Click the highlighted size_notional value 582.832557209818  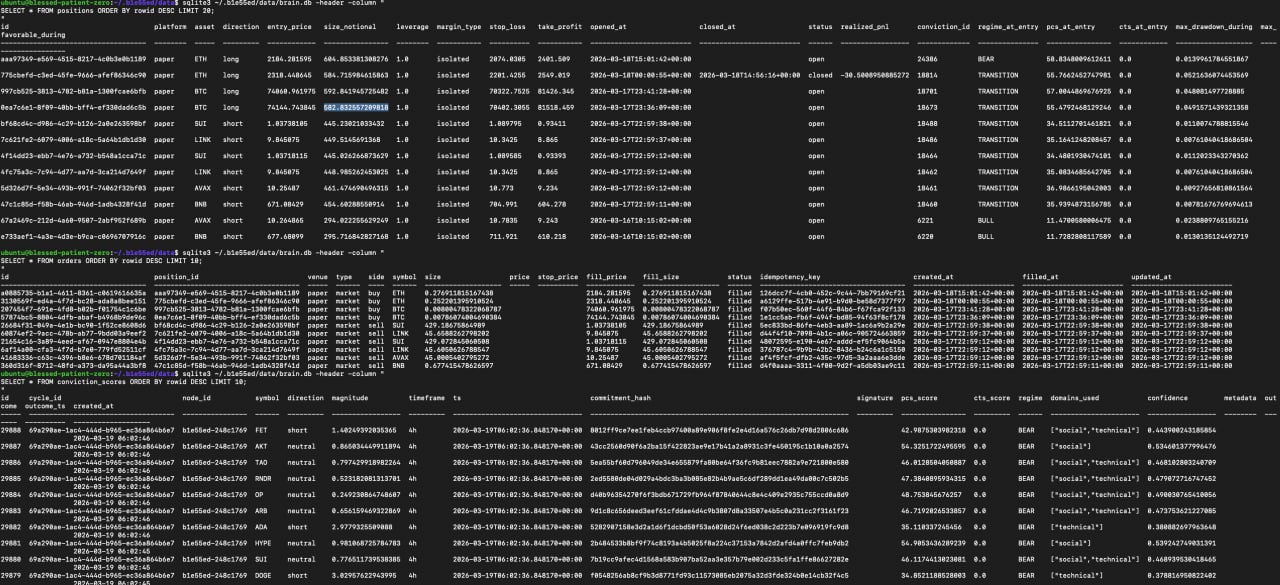tap(356, 106)
